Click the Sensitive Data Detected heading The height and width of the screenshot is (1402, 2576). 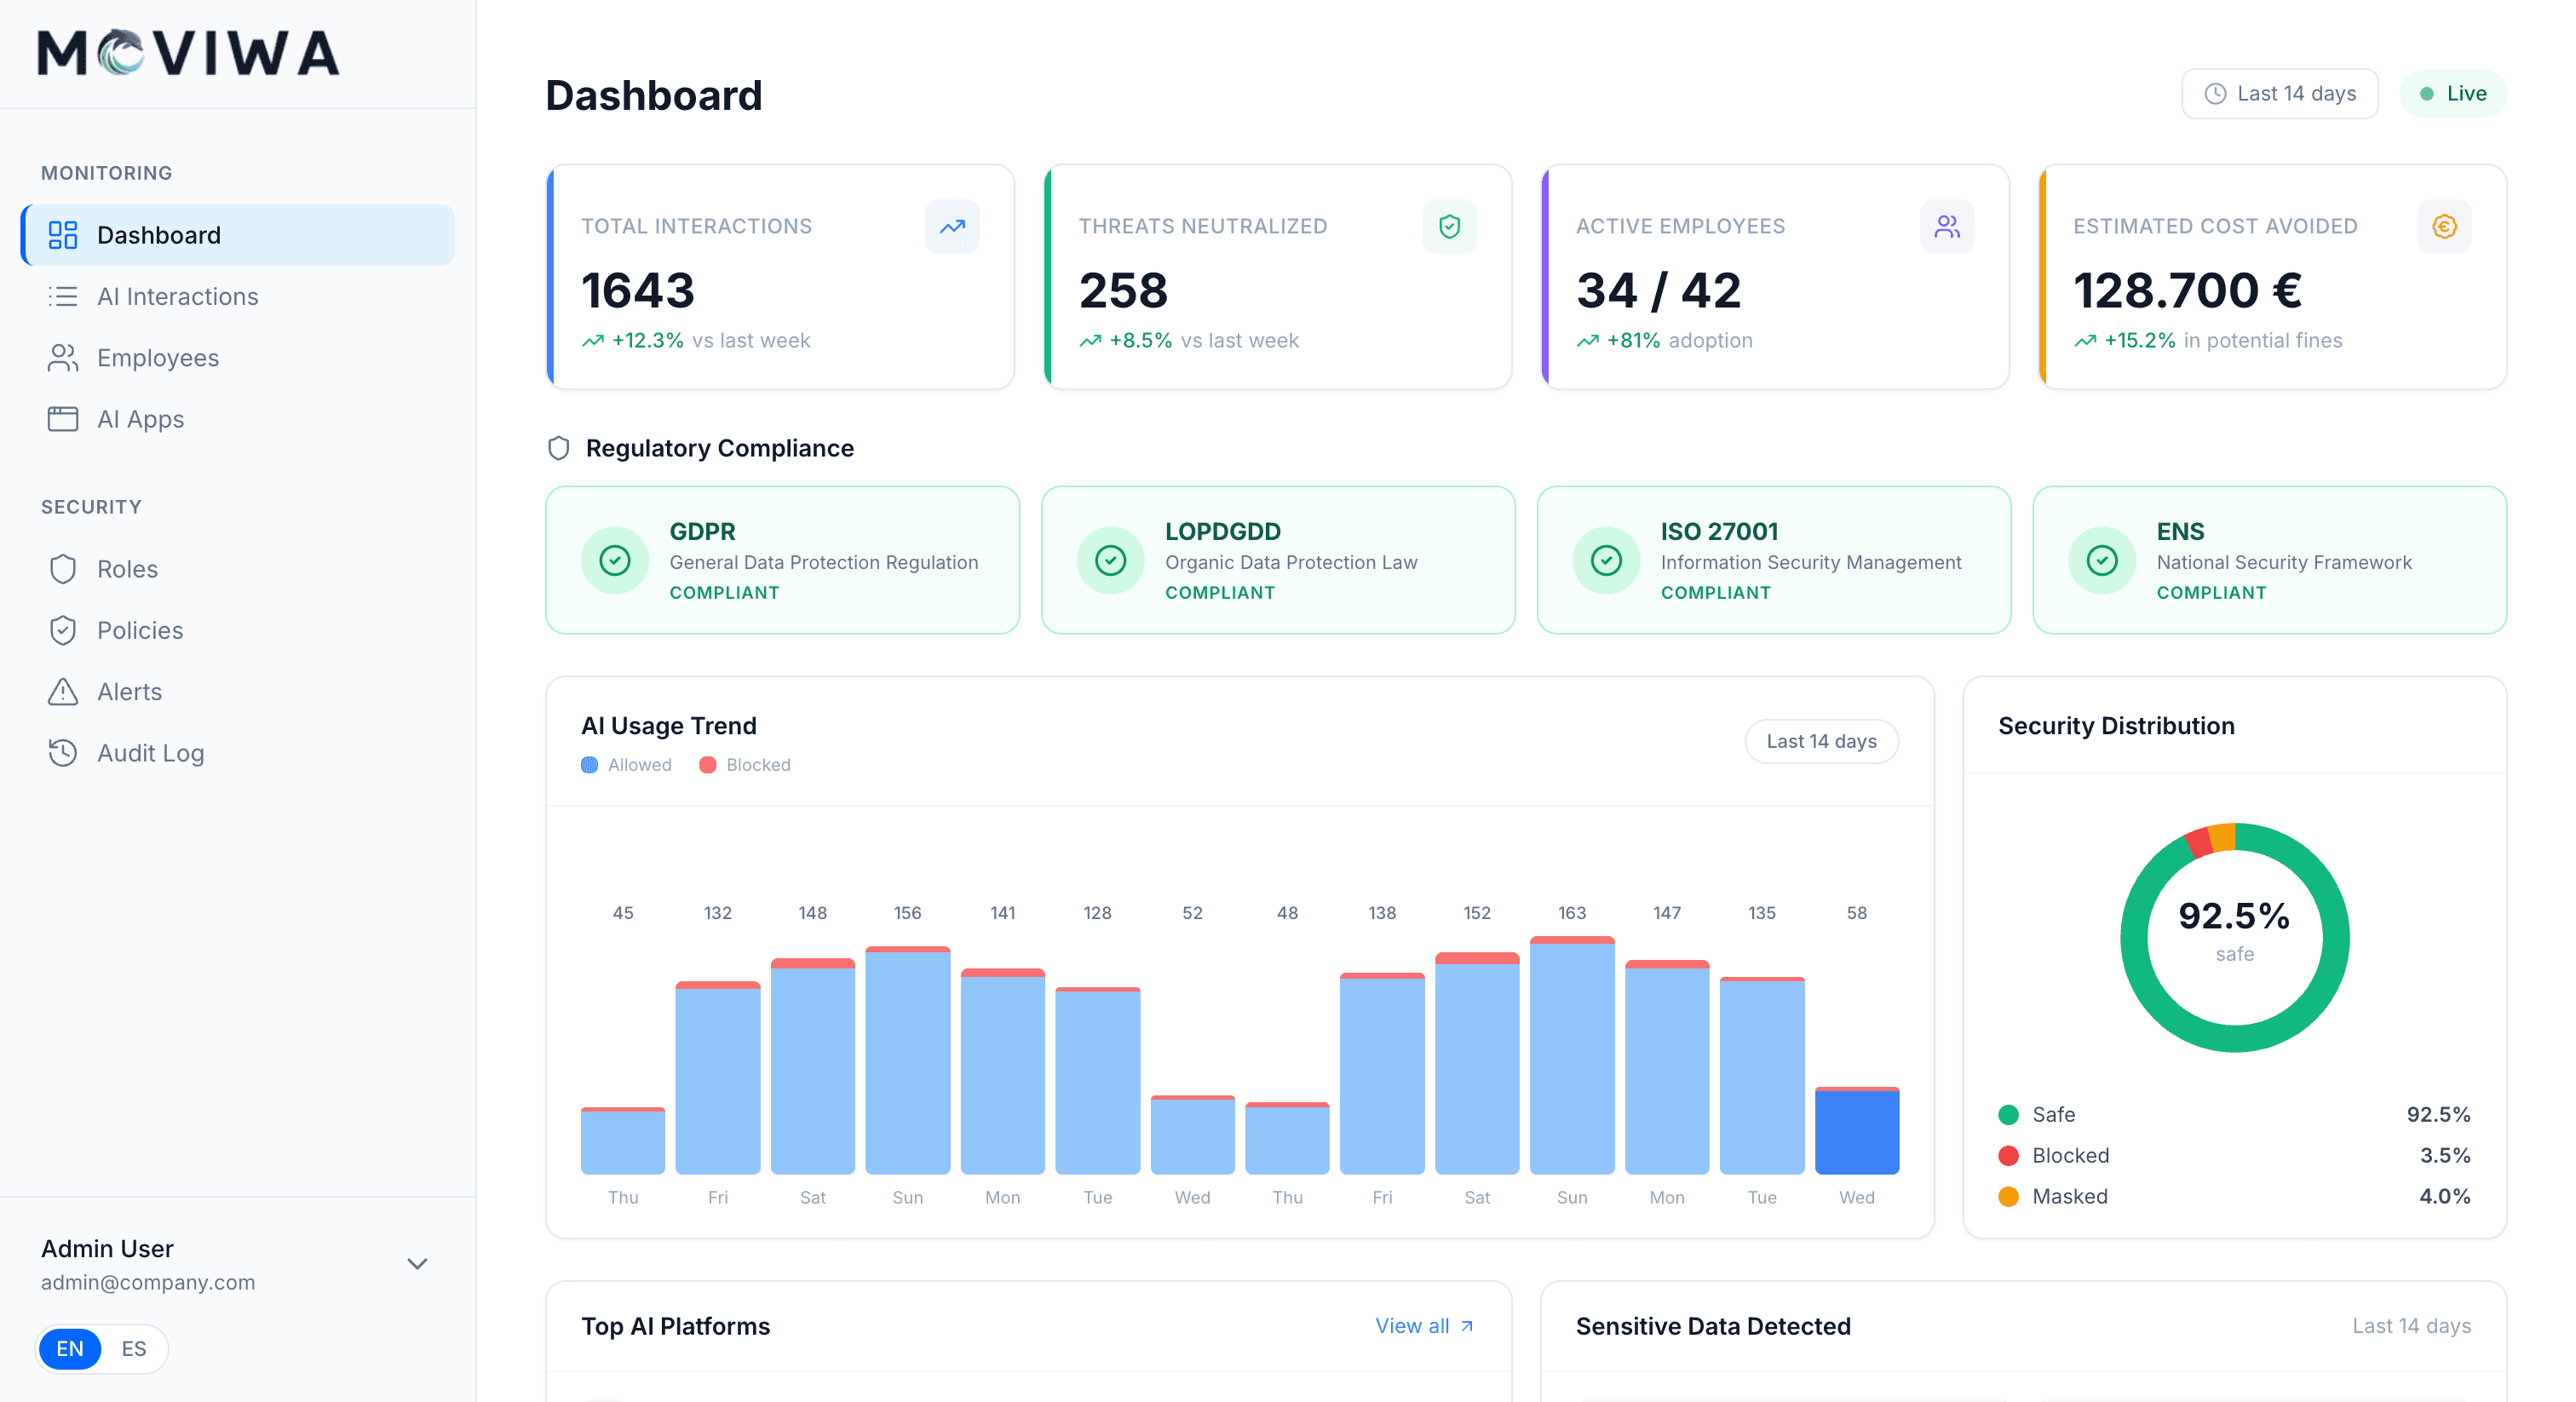coord(1713,1326)
